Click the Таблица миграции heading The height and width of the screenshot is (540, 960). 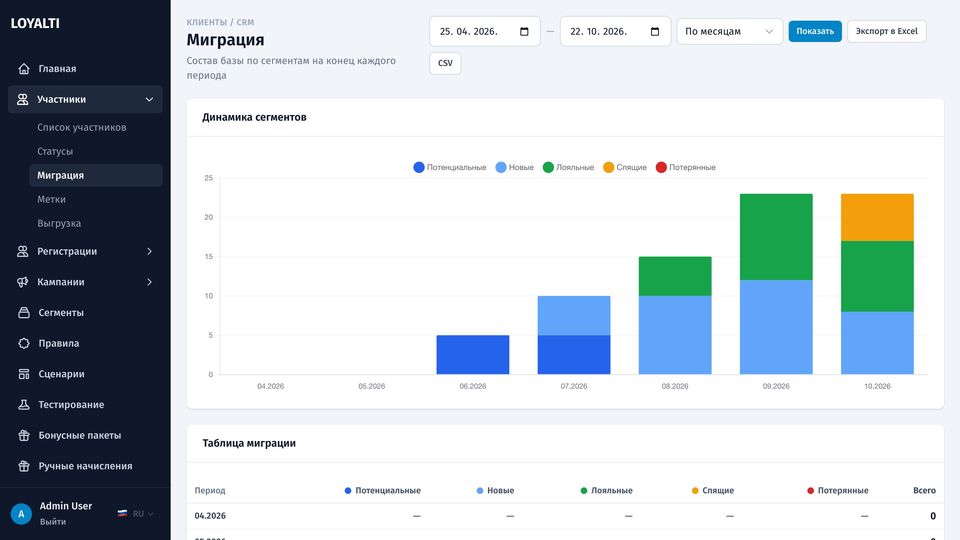pyautogui.click(x=249, y=443)
